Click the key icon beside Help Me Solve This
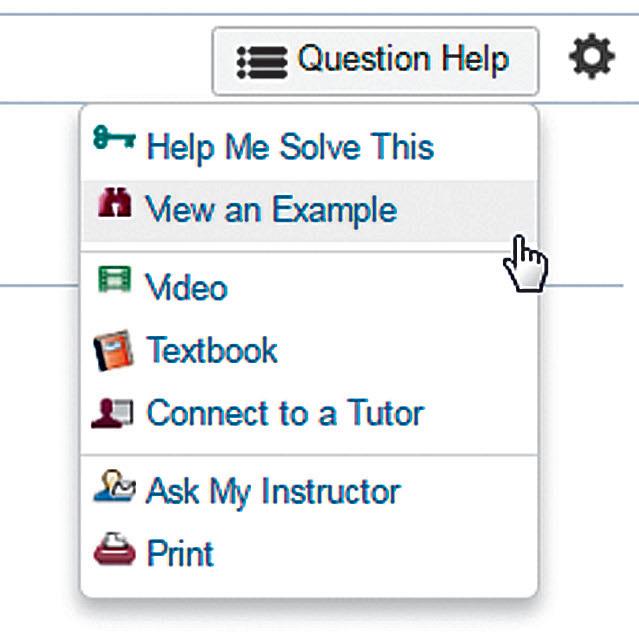This screenshot has height=639, width=639. pyautogui.click(x=113, y=140)
